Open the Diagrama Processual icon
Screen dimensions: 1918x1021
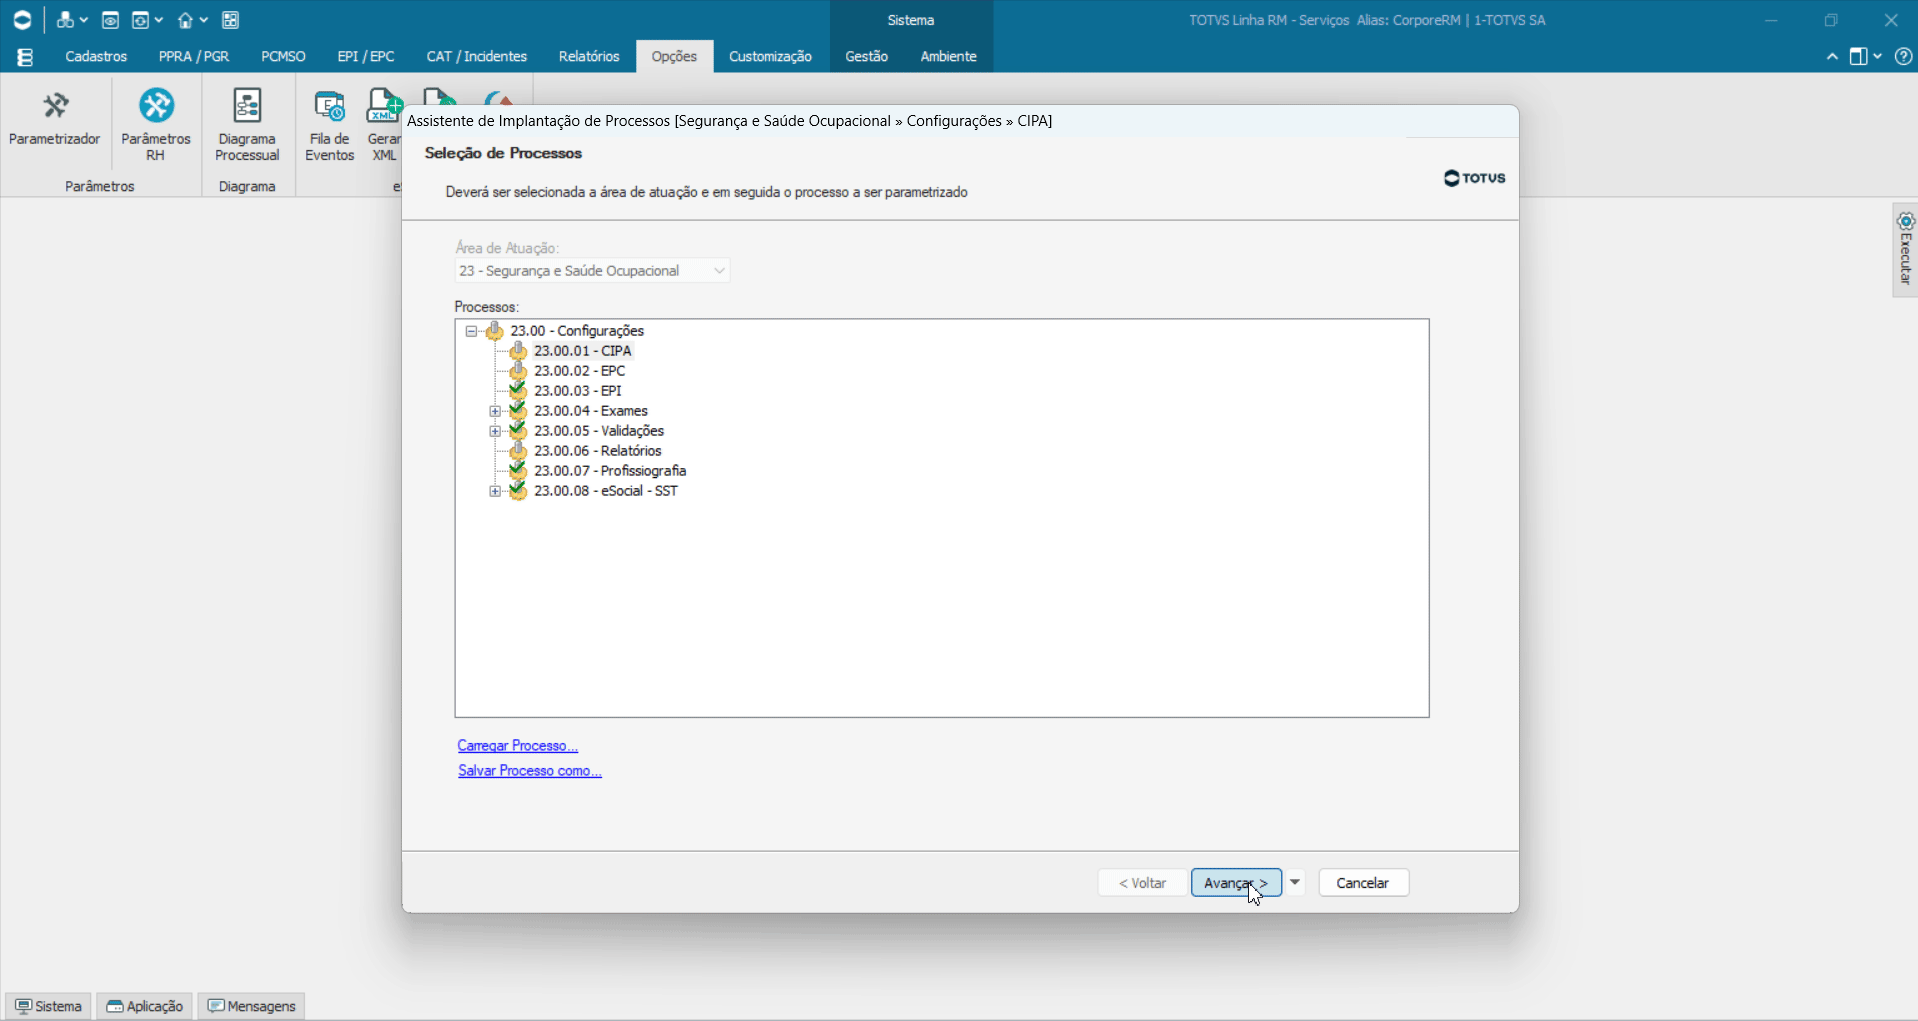pyautogui.click(x=247, y=125)
